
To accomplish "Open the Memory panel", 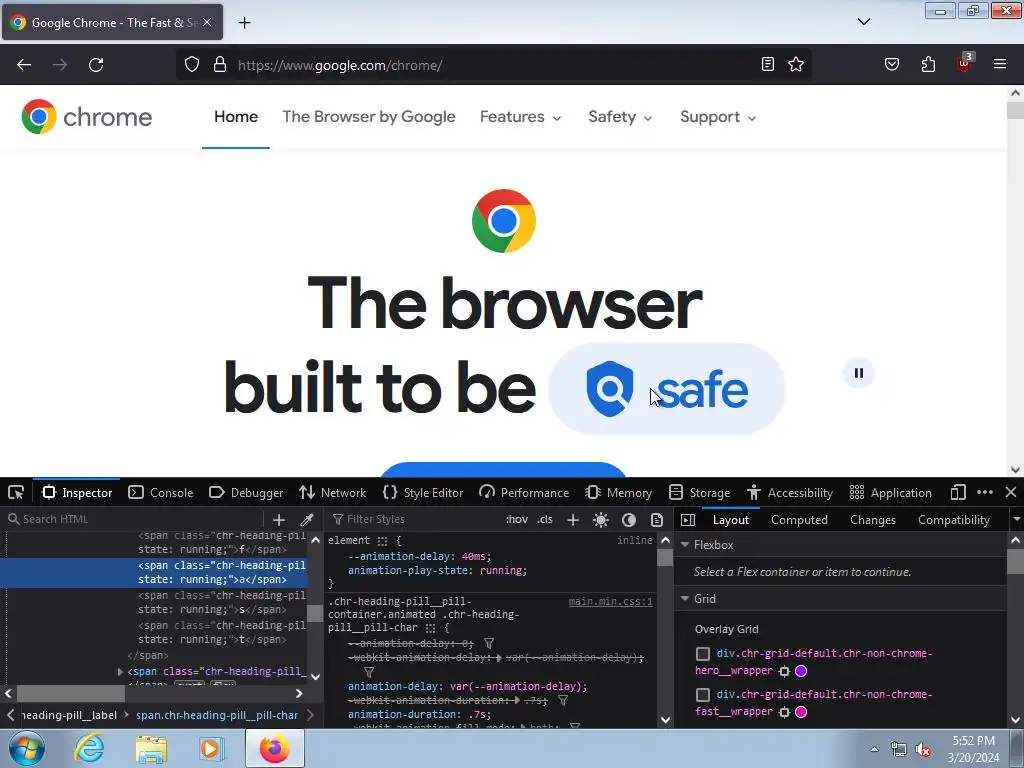I will (x=618, y=492).
